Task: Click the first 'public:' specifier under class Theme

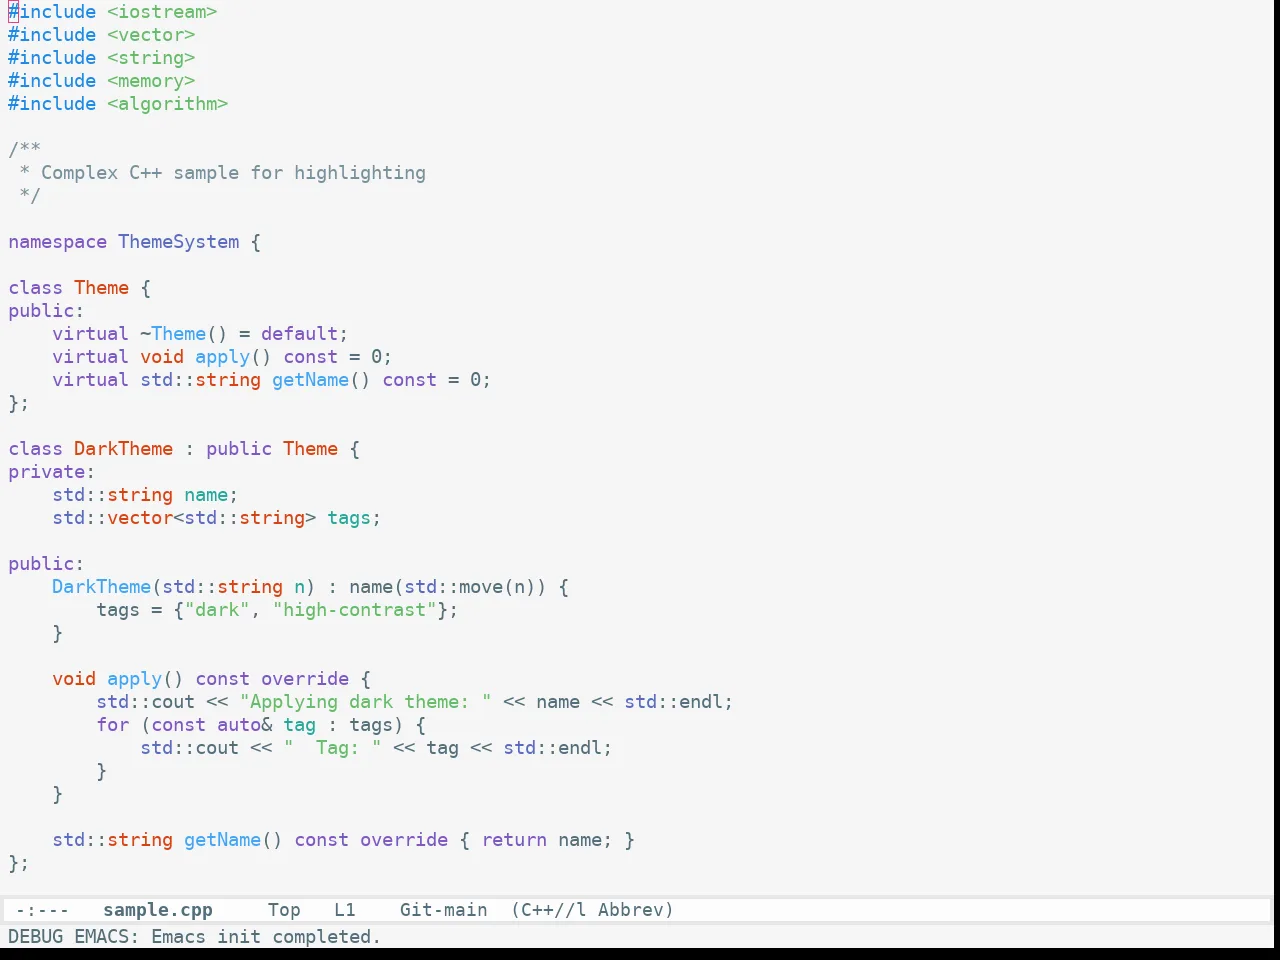Action: [46, 311]
